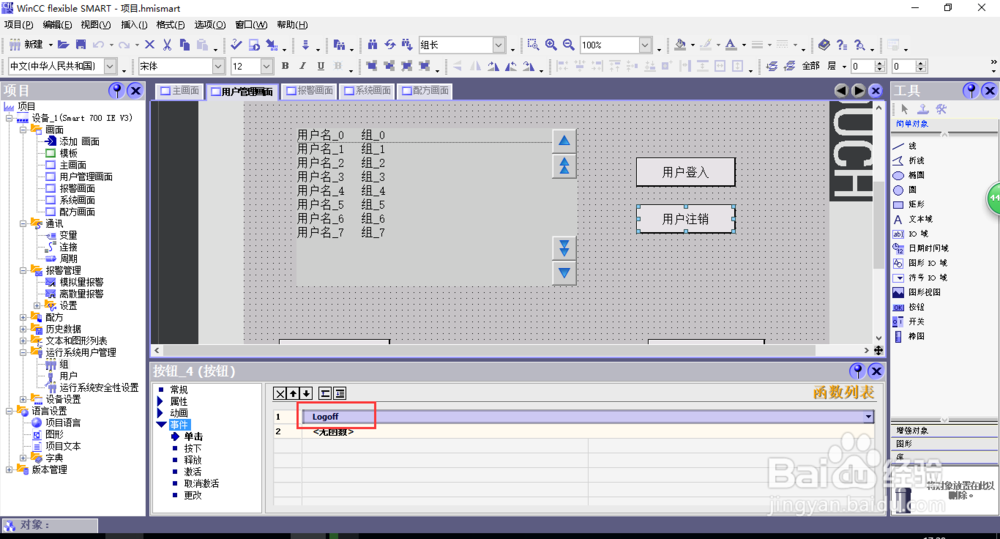
Task: Select the zoom-to-selection area icon
Action: [x=533, y=45]
